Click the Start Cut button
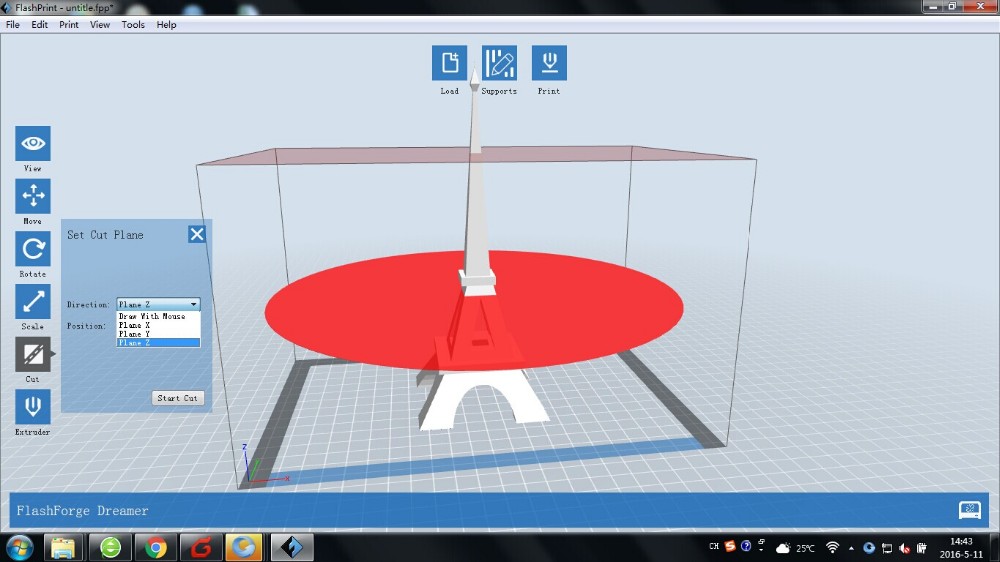 click(x=178, y=398)
